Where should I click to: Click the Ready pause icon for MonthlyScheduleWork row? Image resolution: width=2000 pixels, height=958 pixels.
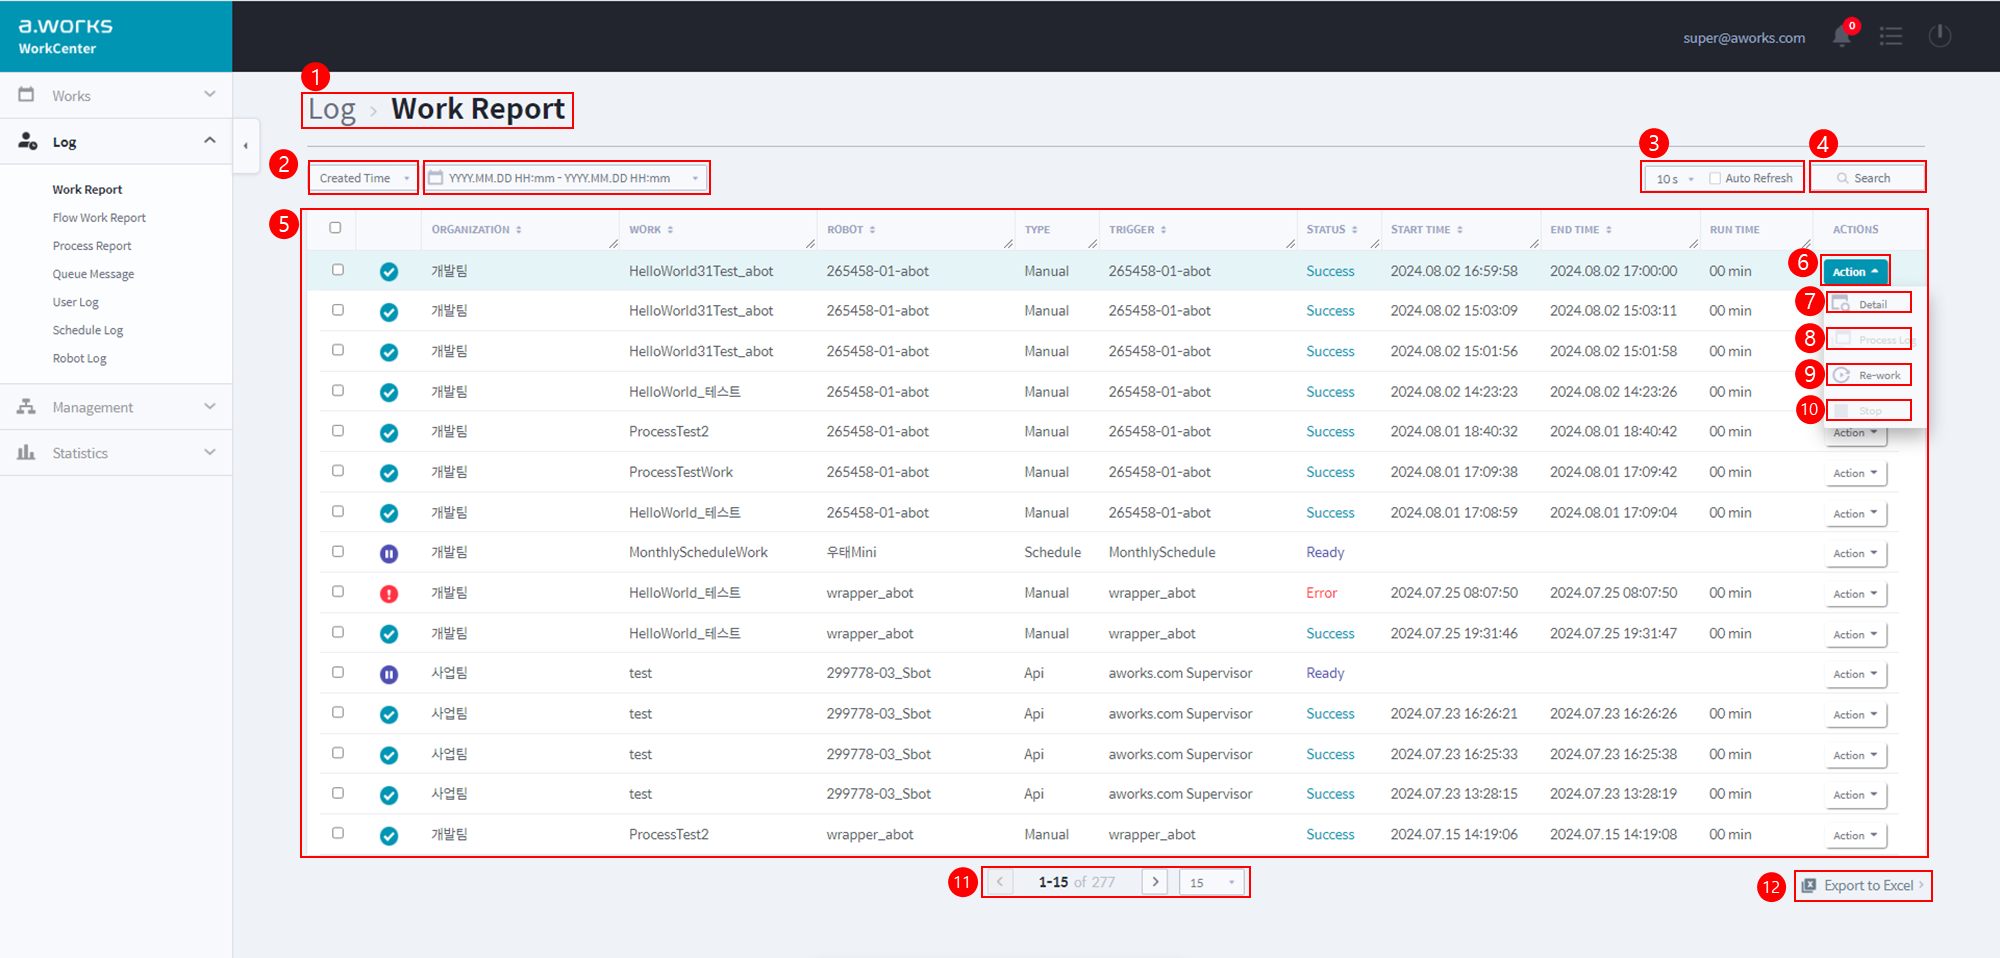389,553
